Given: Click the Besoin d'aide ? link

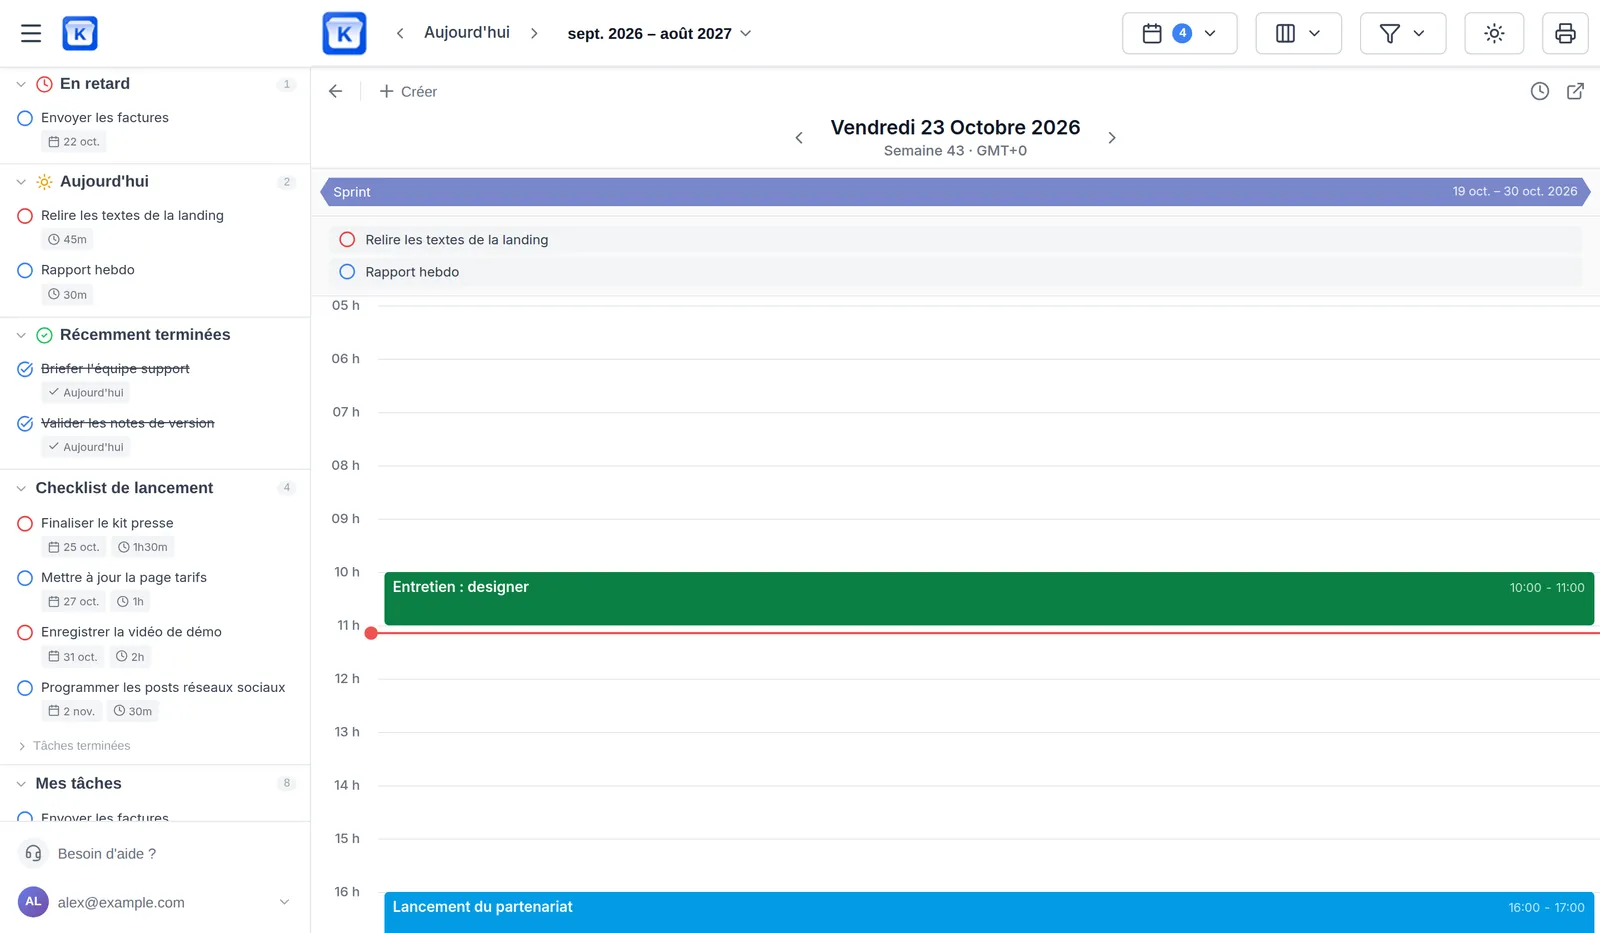Looking at the screenshot, I should point(107,854).
